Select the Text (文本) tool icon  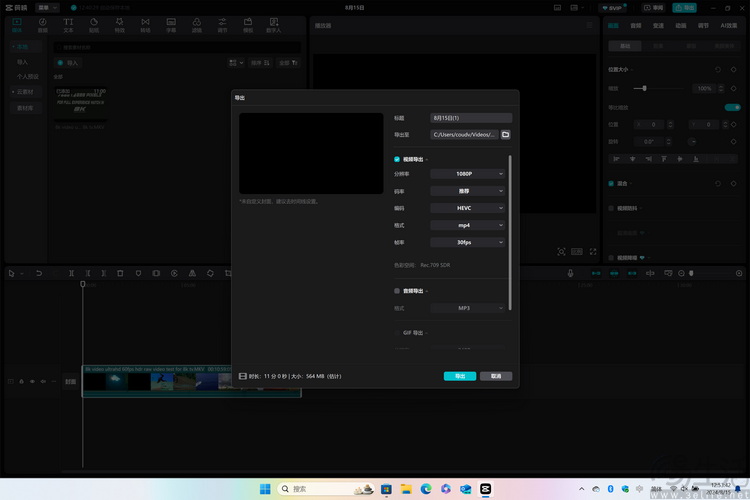tap(68, 23)
